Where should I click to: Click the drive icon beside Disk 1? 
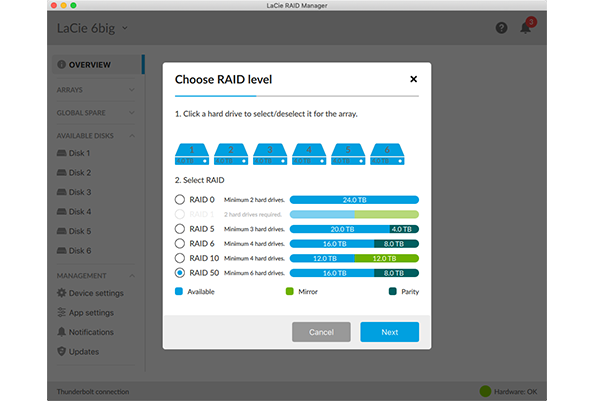[61, 153]
